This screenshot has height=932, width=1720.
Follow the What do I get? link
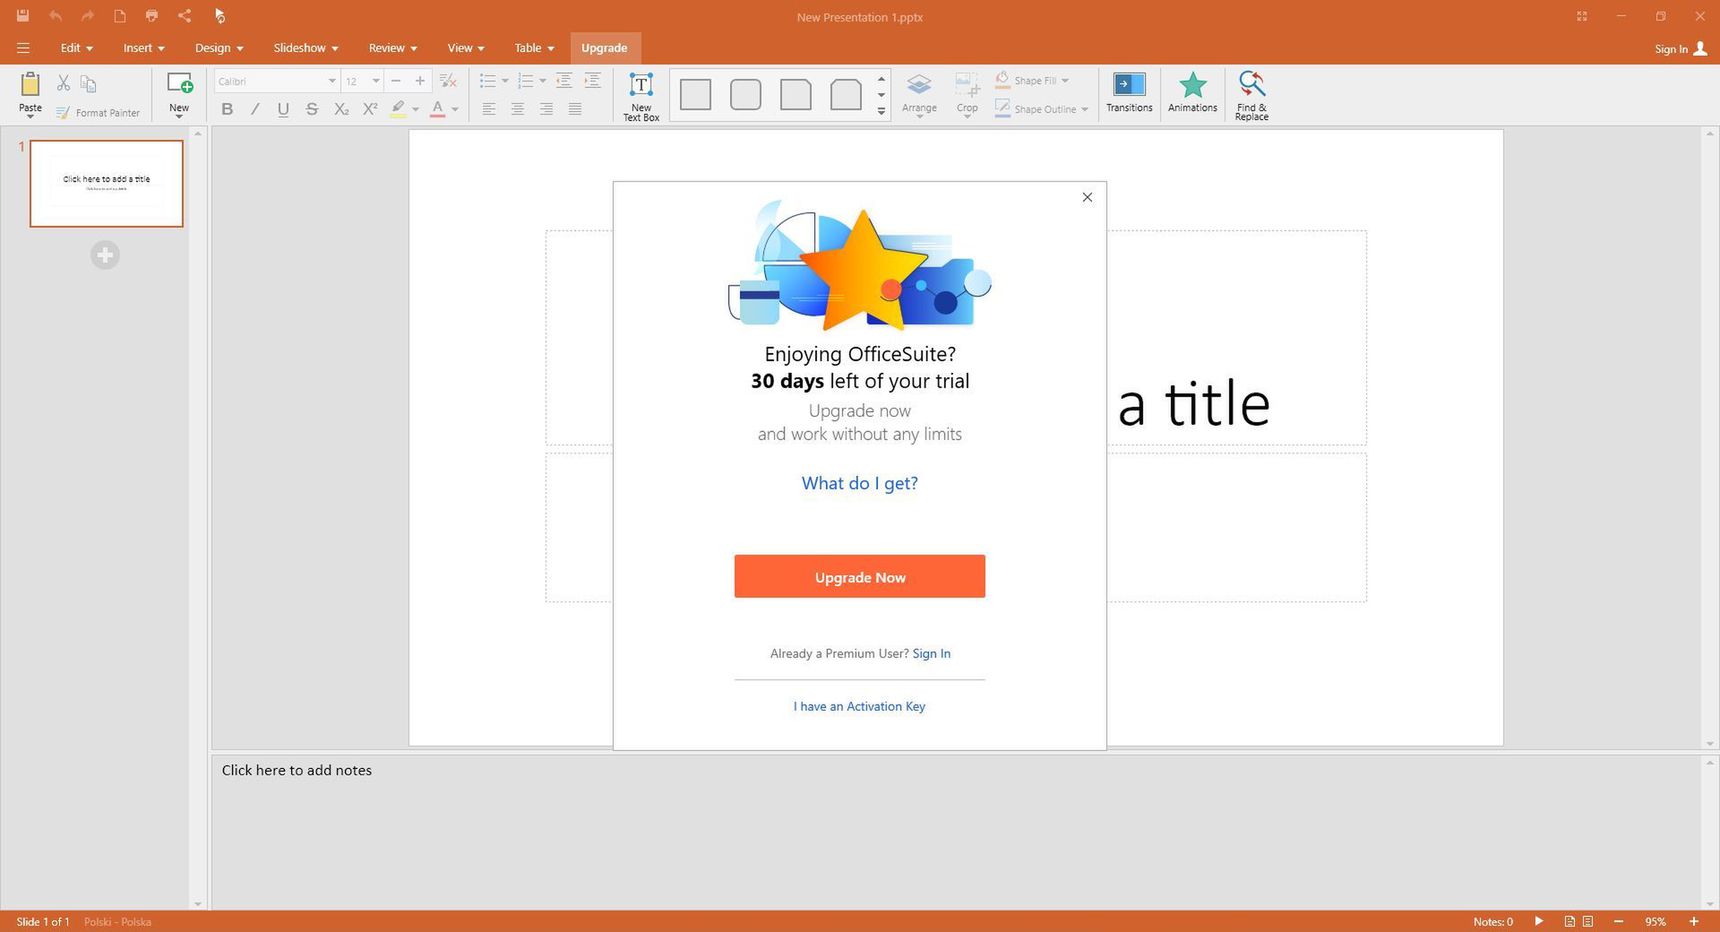pyautogui.click(x=860, y=483)
